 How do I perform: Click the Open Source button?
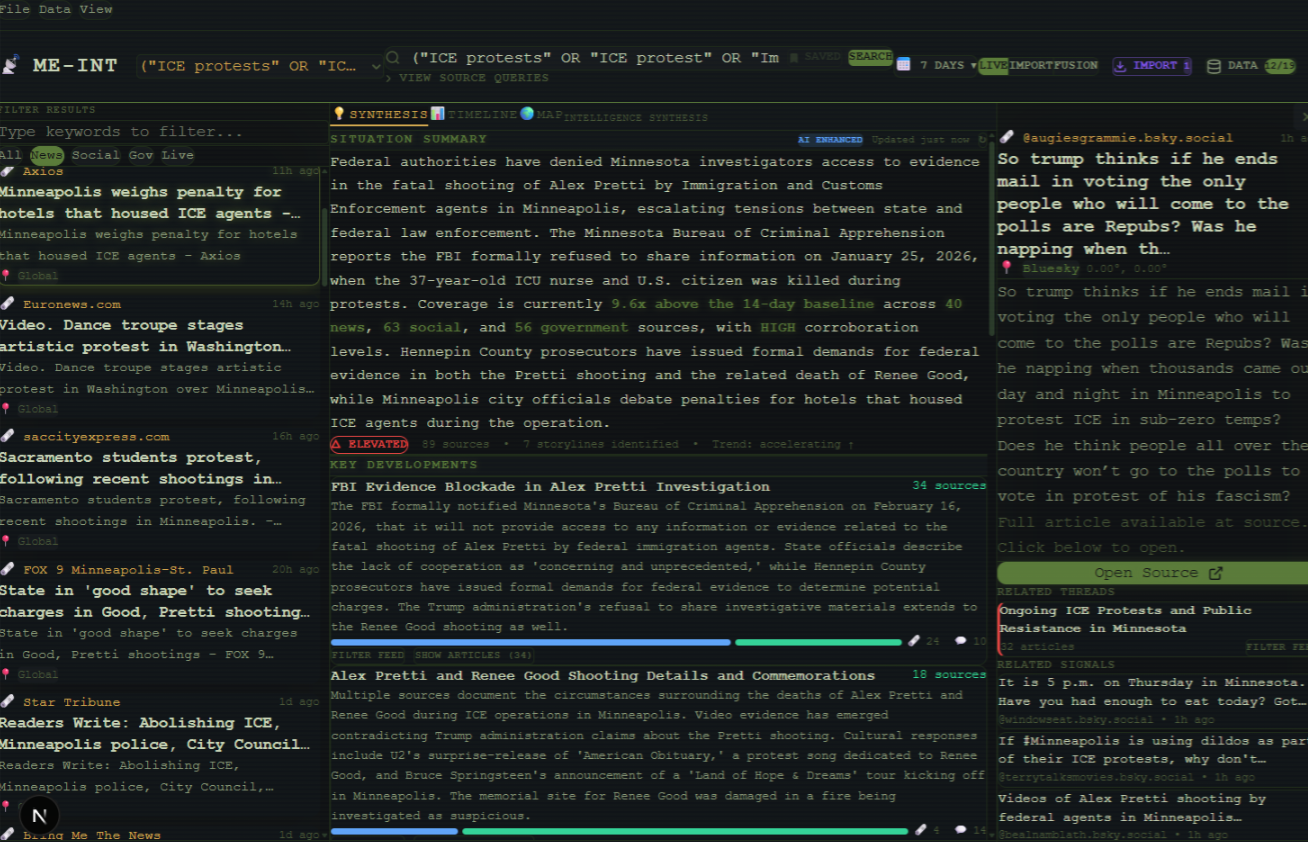(1159, 572)
